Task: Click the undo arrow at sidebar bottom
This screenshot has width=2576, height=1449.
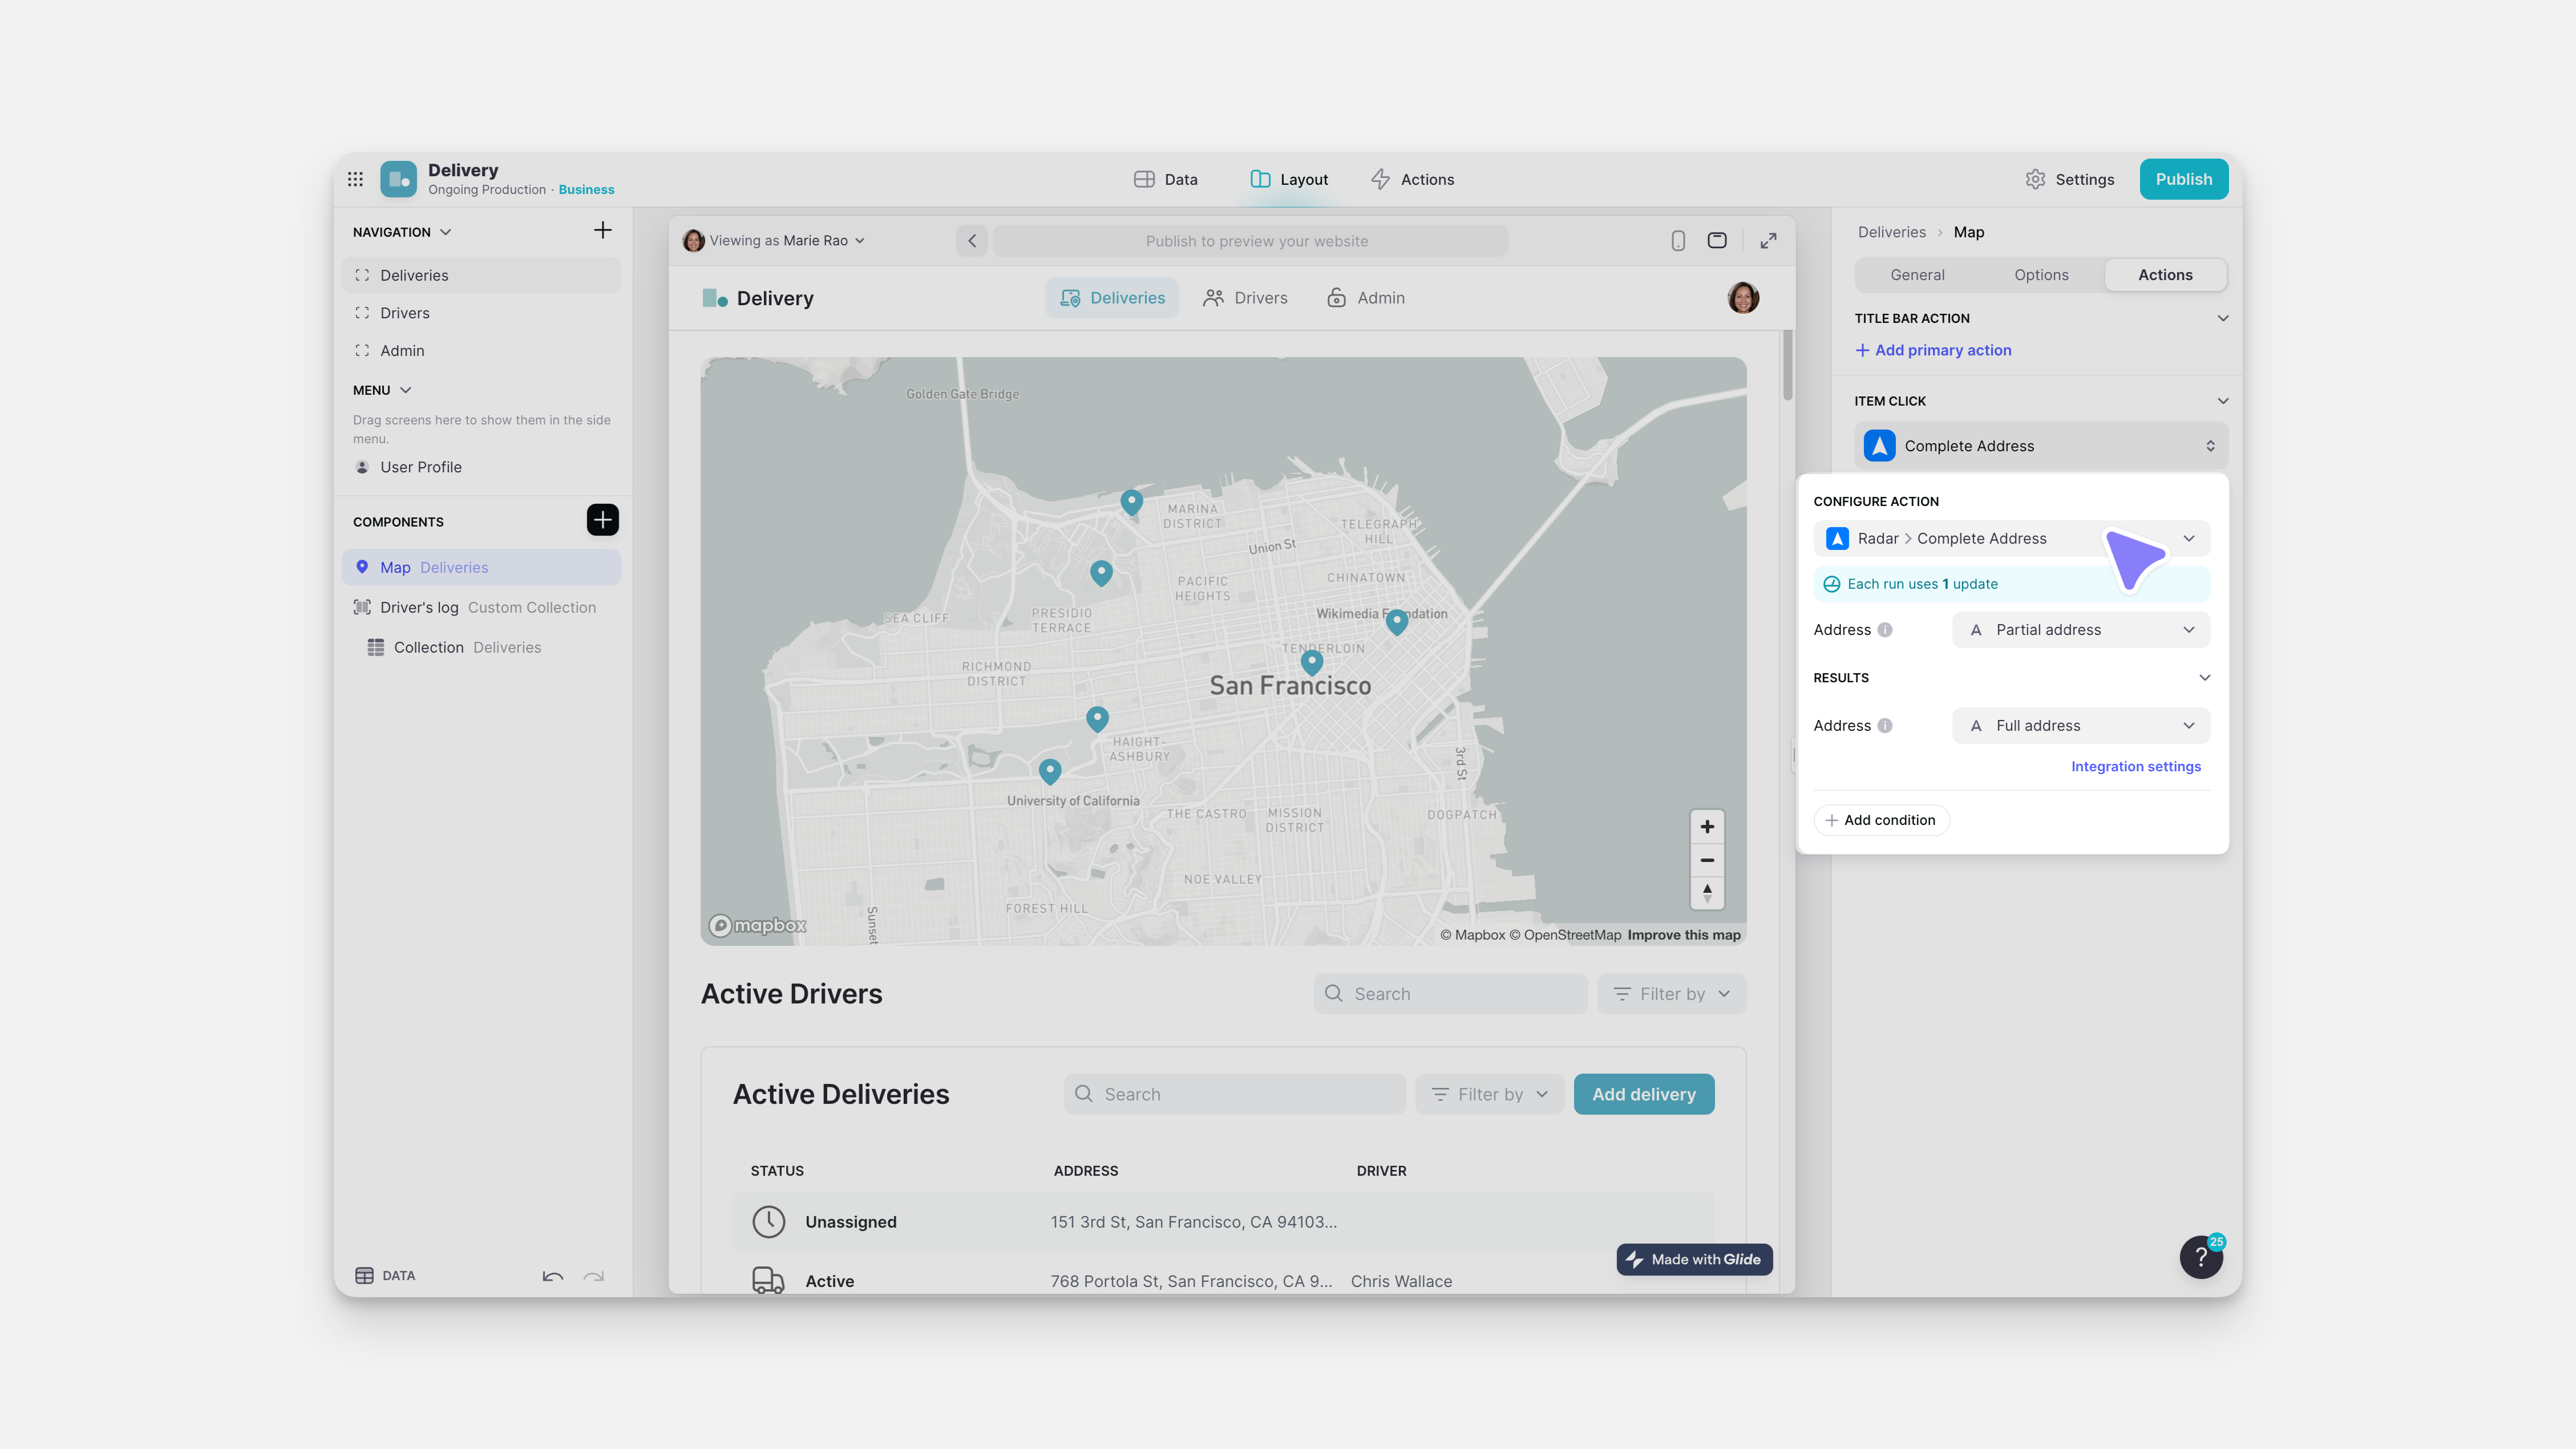Action: [552, 1278]
